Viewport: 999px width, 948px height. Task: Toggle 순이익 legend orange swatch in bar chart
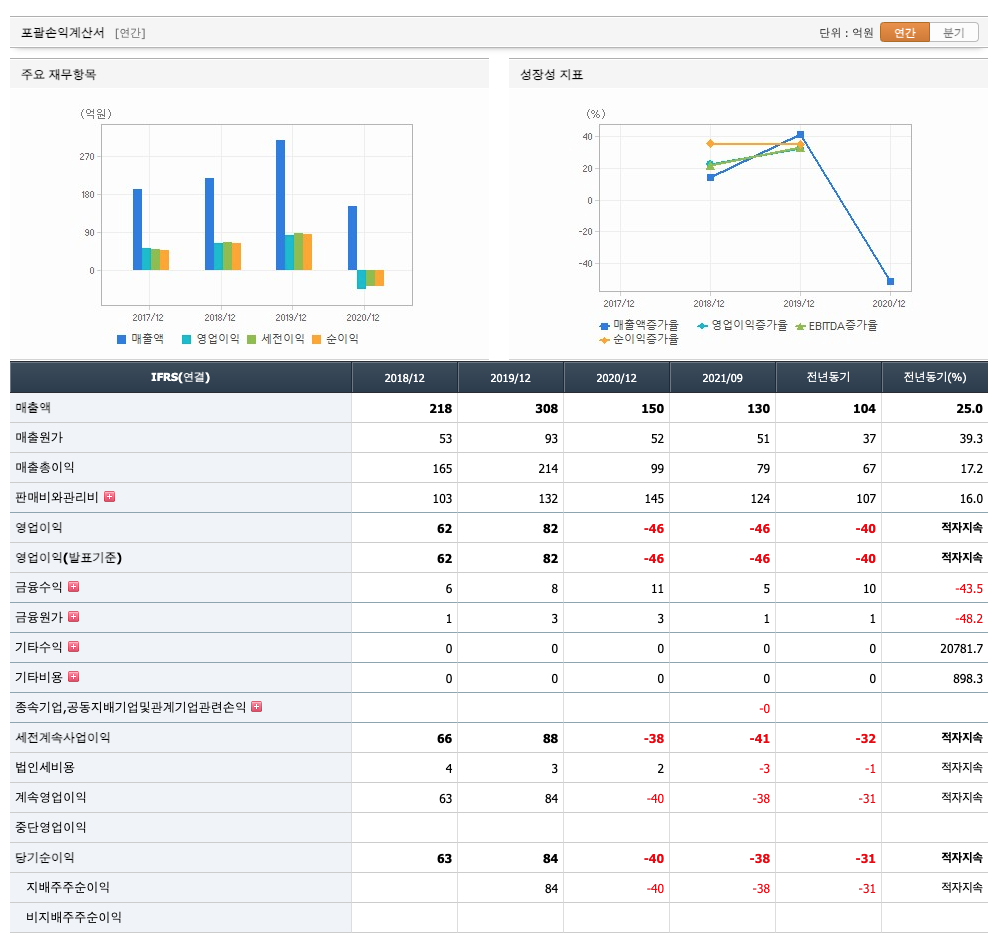[316, 340]
